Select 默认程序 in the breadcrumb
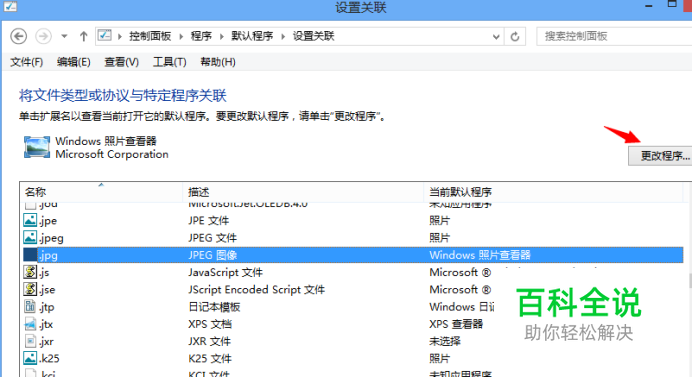The image size is (692, 377). tap(252, 36)
